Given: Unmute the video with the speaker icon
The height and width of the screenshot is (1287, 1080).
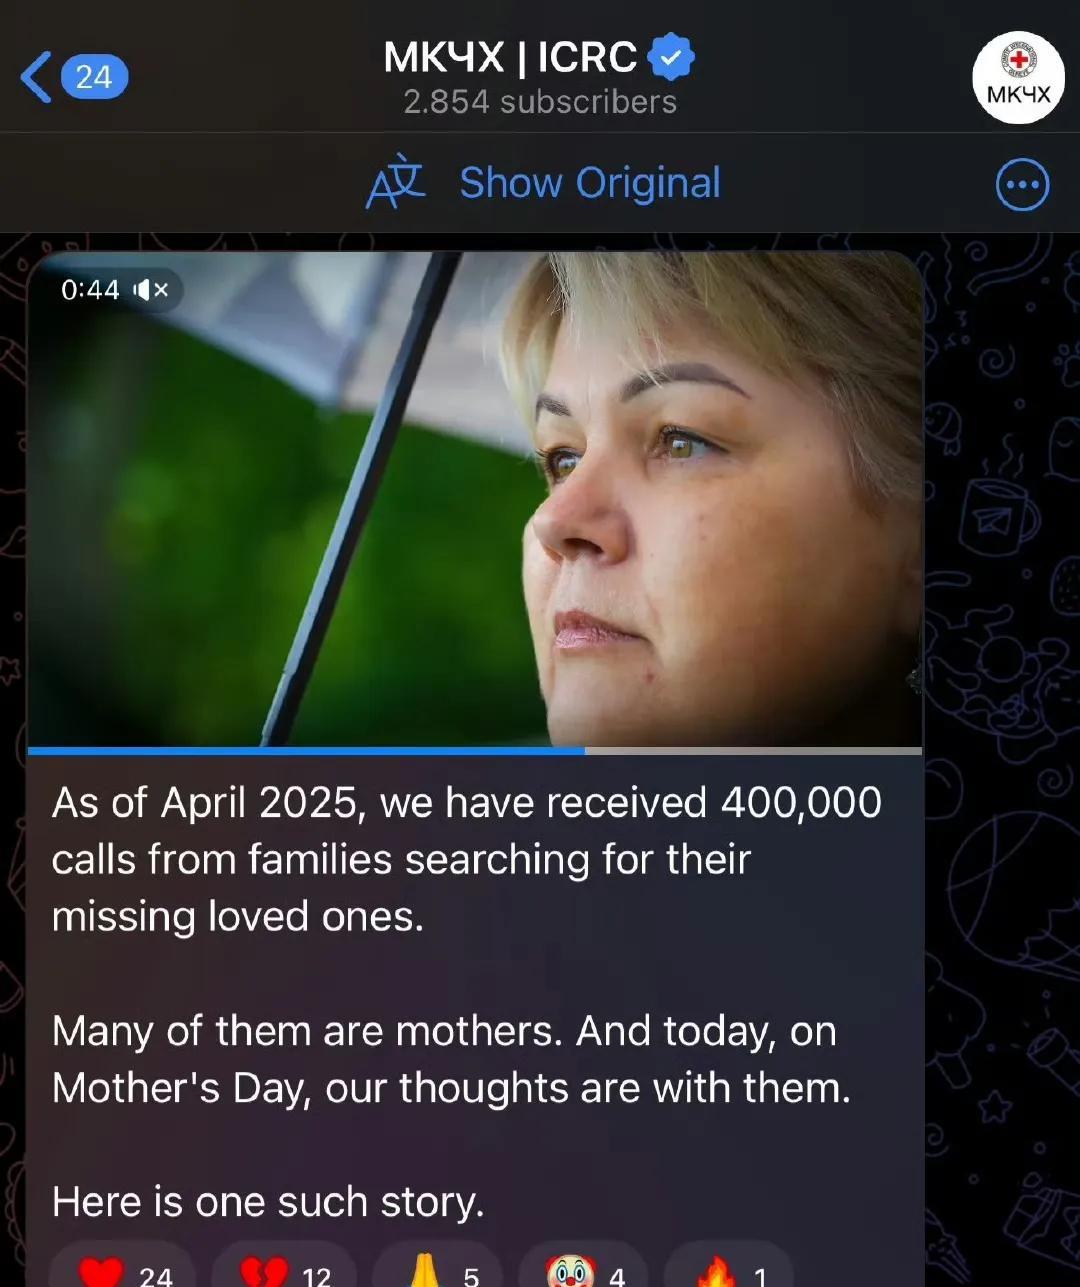Looking at the screenshot, I should [x=152, y=290].
